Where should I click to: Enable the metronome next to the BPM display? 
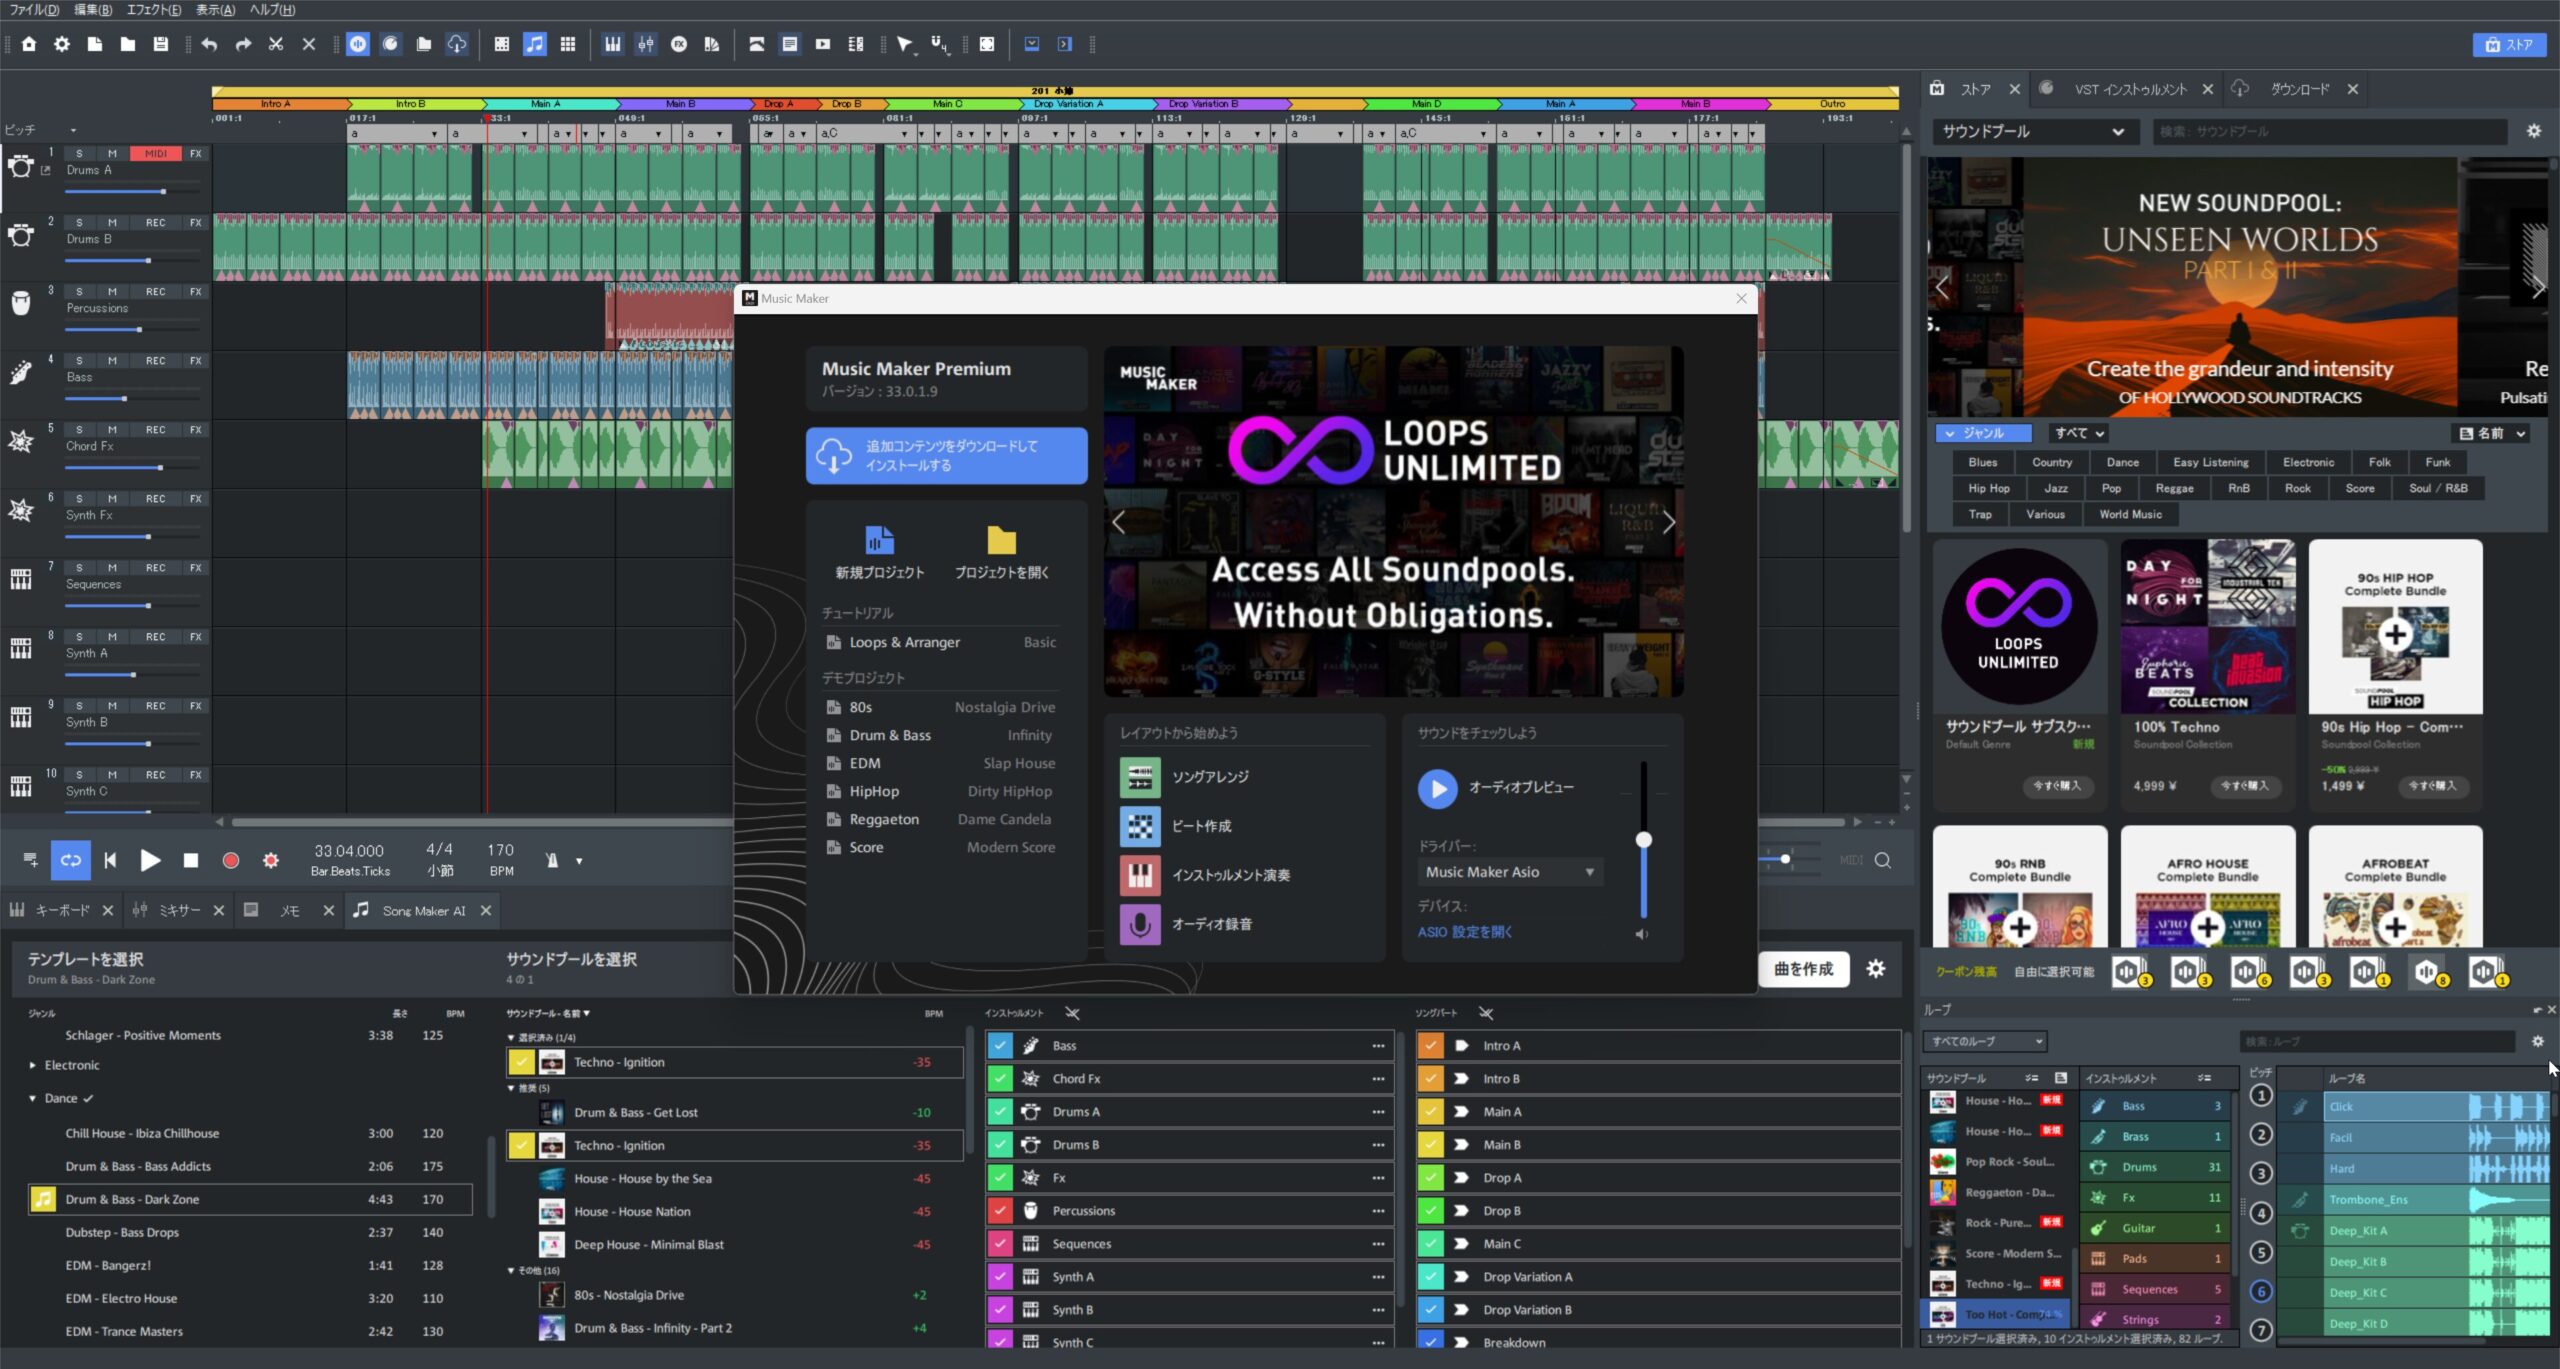click(551, 860)
